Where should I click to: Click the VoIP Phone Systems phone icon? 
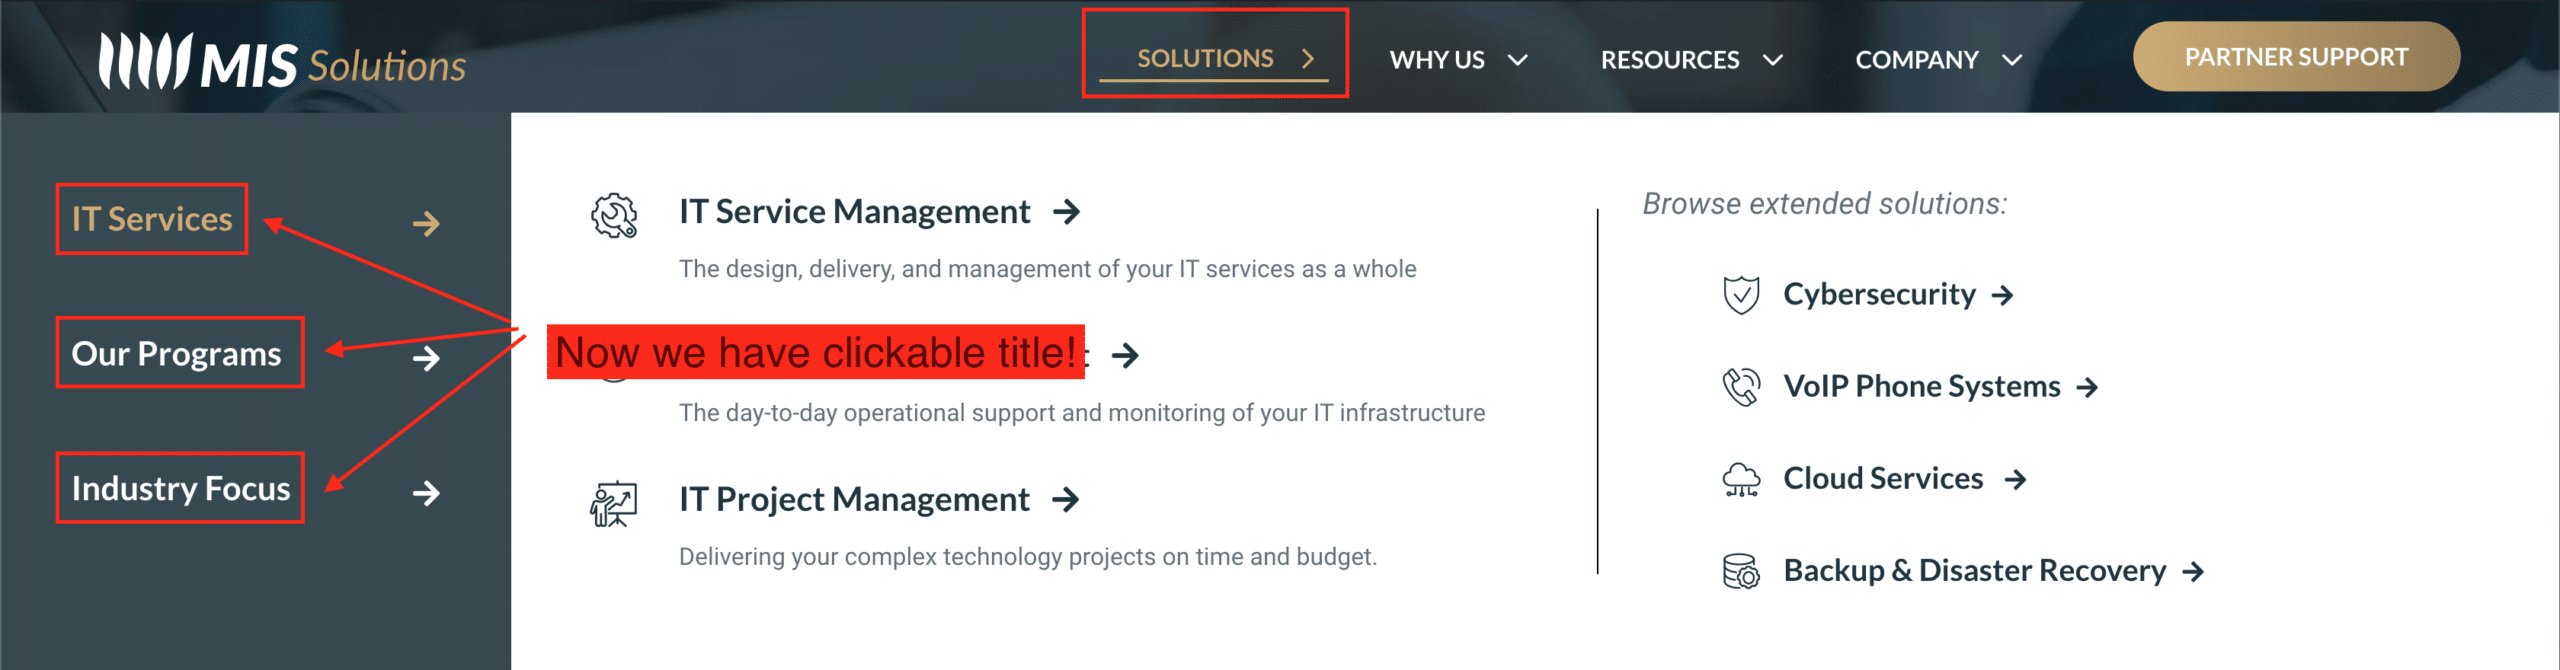click(1741, 387)
